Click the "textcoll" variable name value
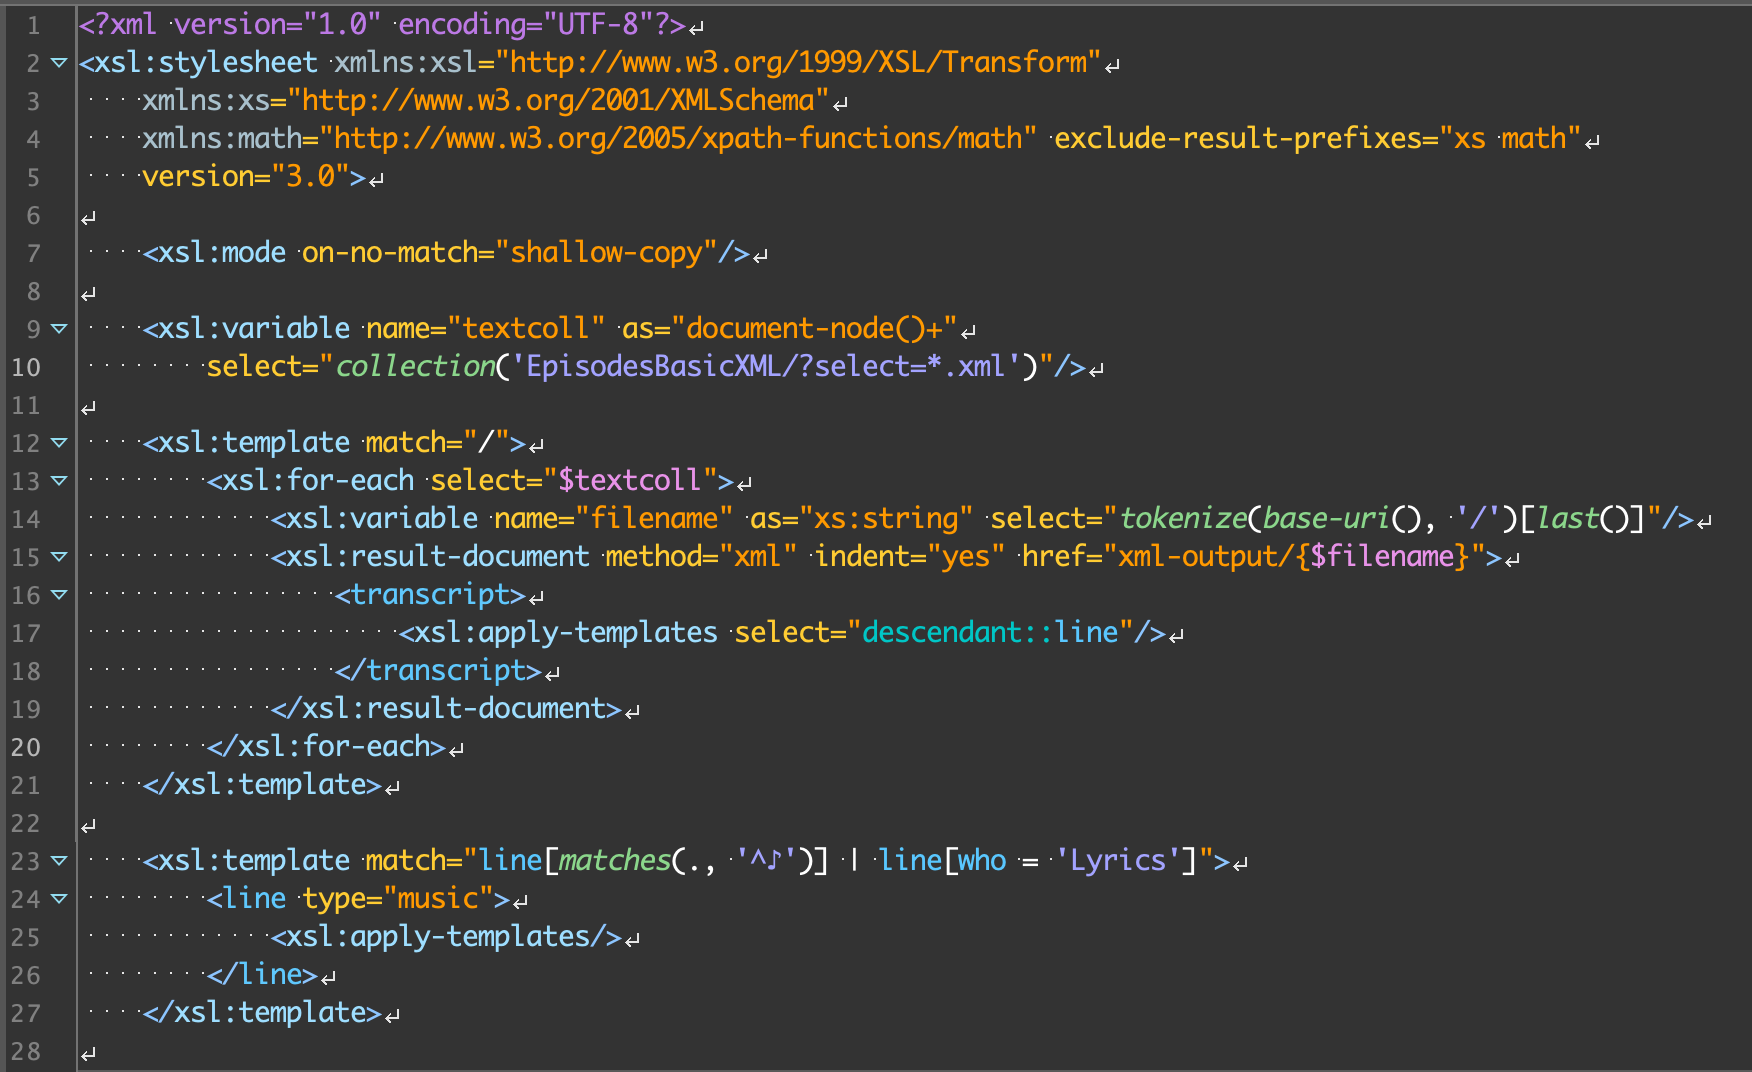The width and height of the screenshot is (1752, 1072). [526, 329]
